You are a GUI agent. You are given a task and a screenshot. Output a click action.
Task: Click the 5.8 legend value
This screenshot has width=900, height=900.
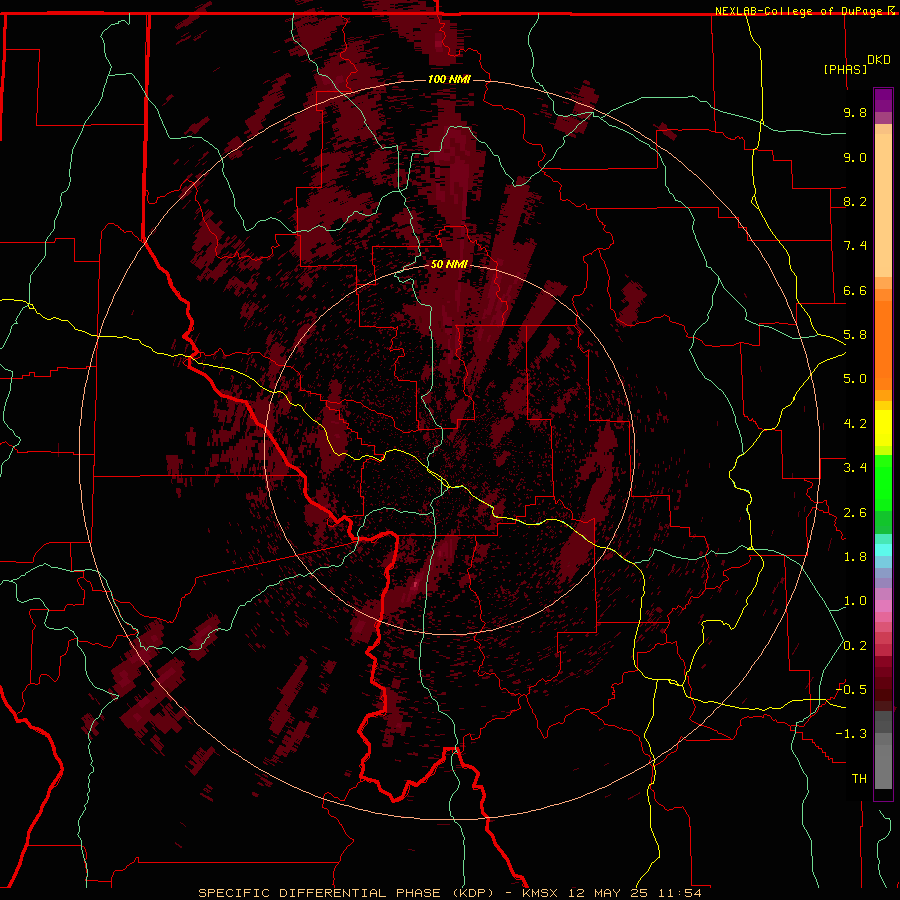click(x=855, y=335)
